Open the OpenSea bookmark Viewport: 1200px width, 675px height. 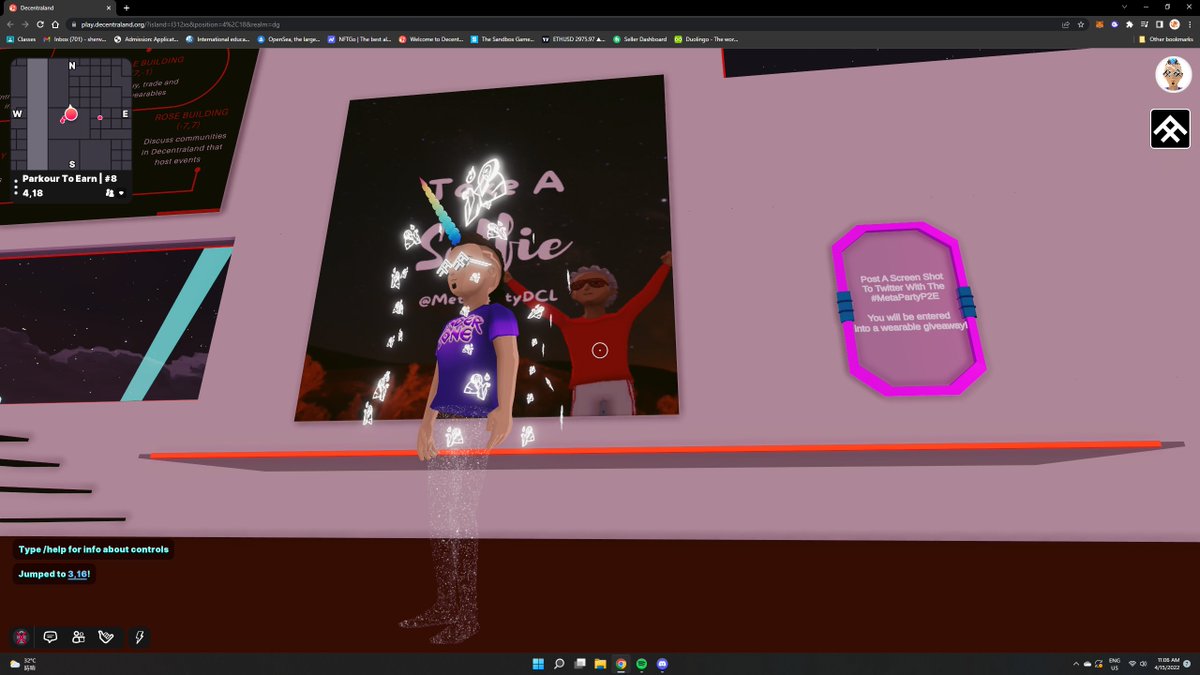289,39
